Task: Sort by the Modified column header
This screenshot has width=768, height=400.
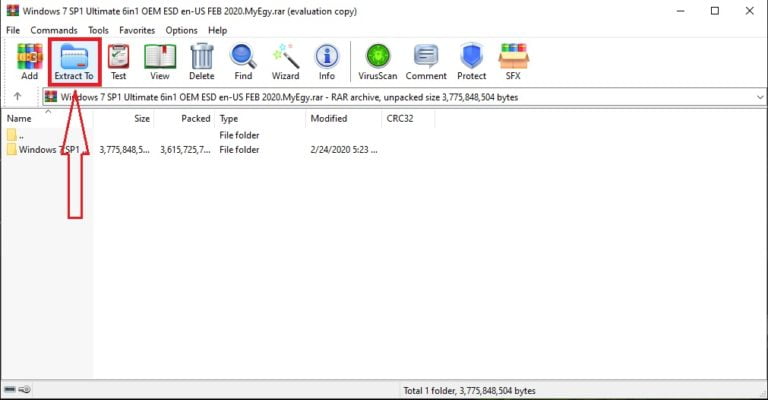Action: (x=343, y=118)
